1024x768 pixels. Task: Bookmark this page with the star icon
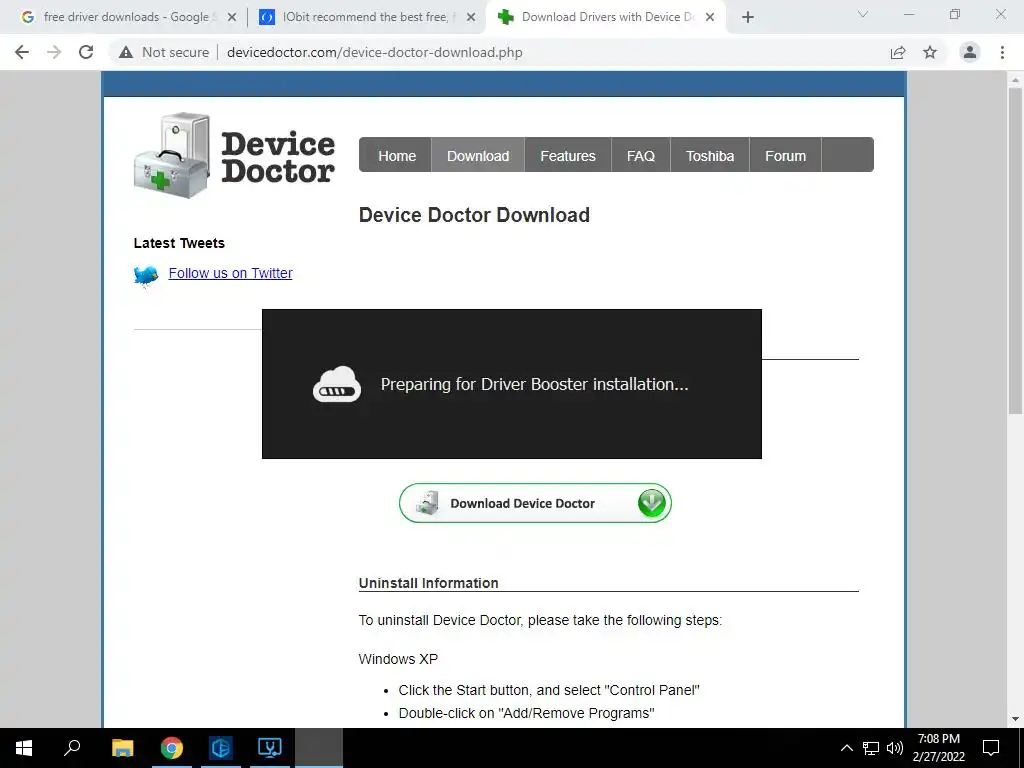click(930, 52)
